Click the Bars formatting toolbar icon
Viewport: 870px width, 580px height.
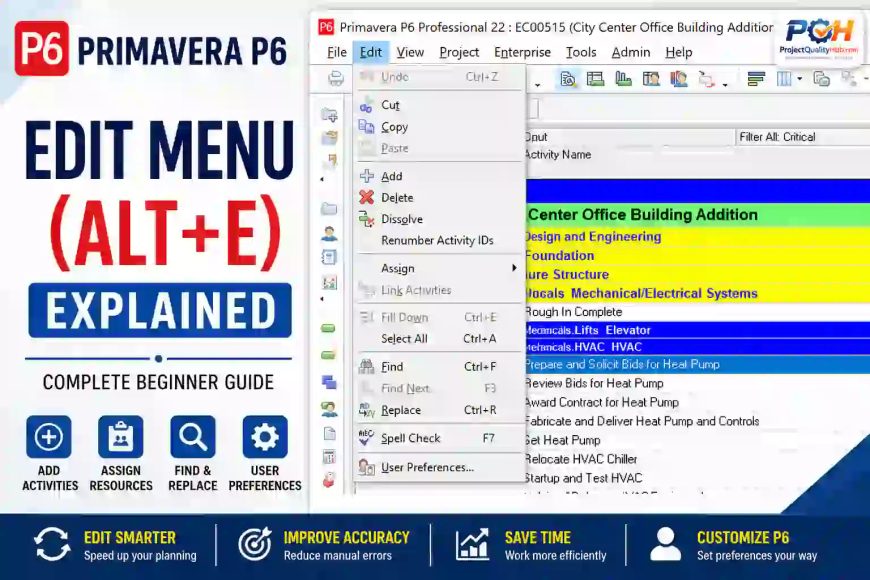(756, 79)
